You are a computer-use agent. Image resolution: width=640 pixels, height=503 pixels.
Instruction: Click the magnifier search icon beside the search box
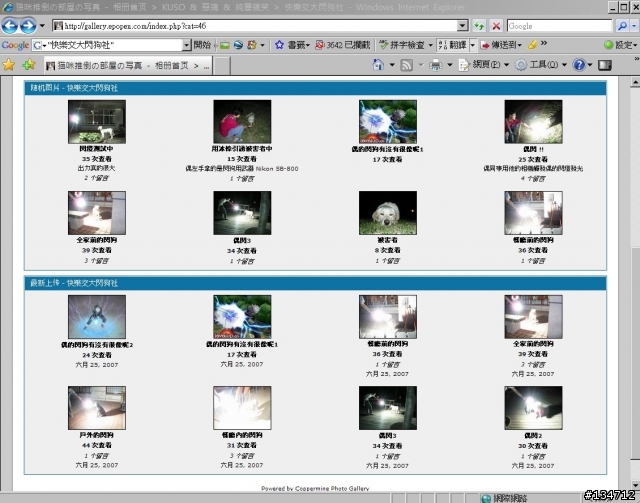[622, 26]
